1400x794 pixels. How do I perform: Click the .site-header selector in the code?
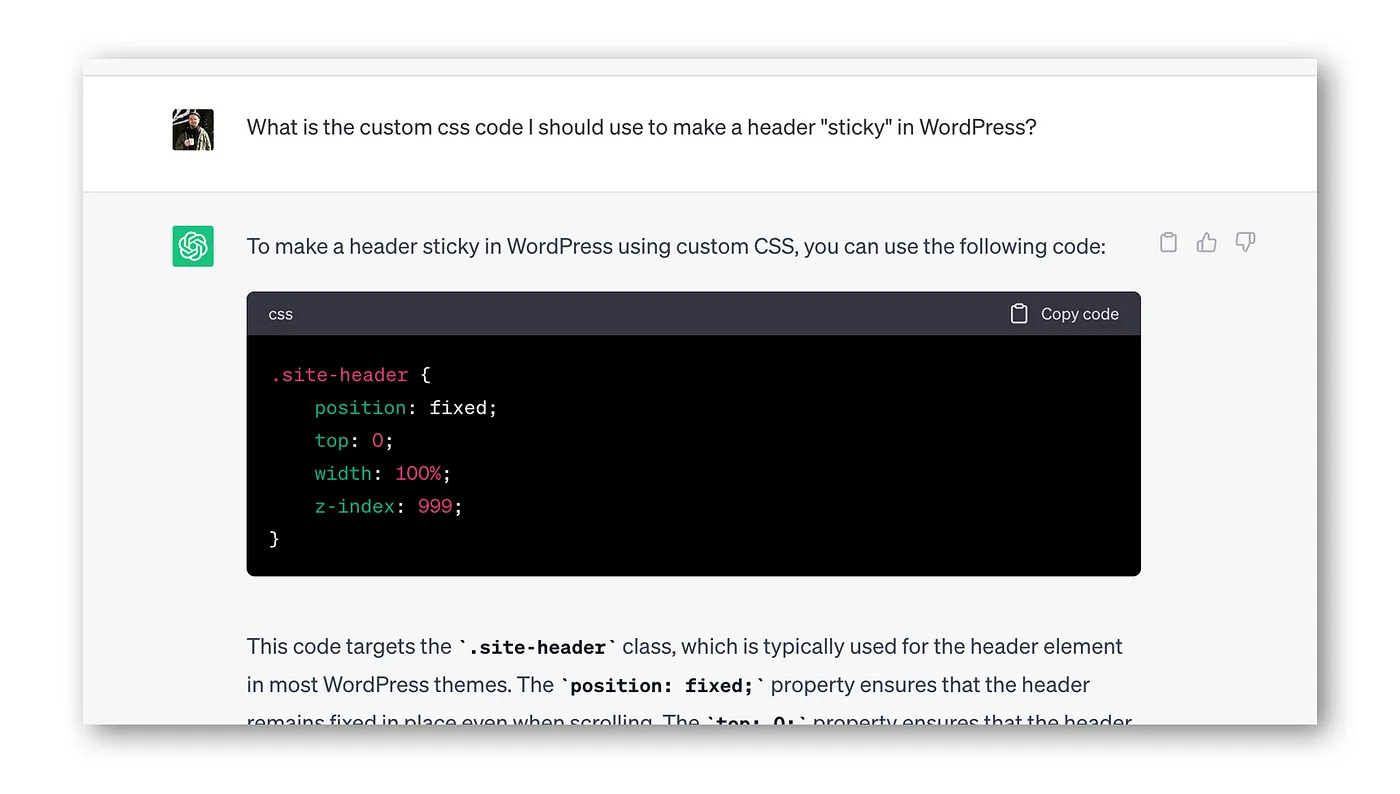[x=340, y=375]
